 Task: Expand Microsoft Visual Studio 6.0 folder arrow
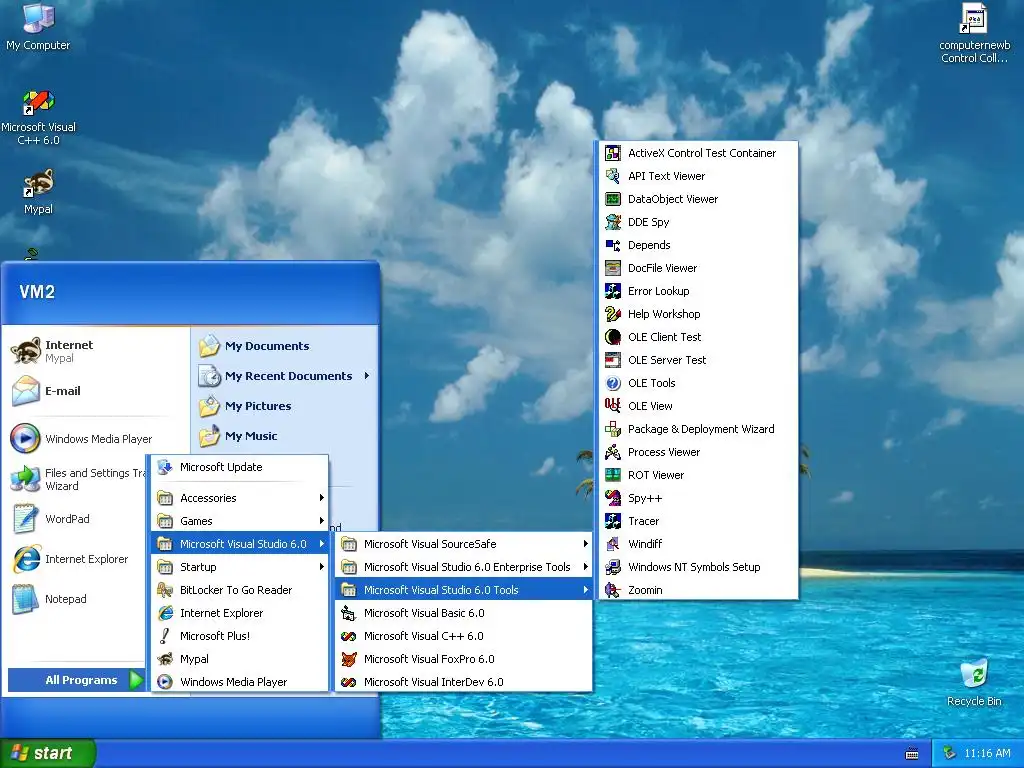[322, 543]
